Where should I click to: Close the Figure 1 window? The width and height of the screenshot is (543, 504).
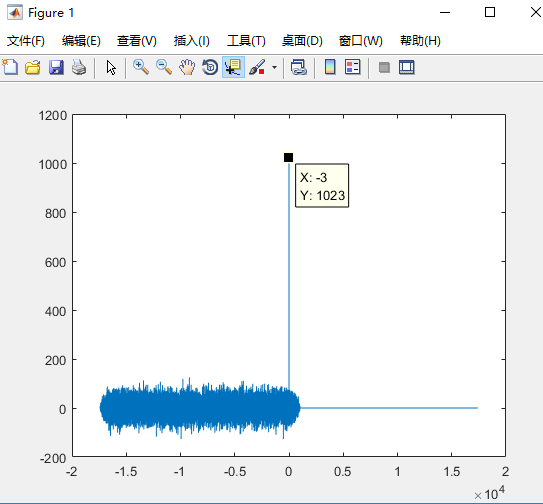535,12
